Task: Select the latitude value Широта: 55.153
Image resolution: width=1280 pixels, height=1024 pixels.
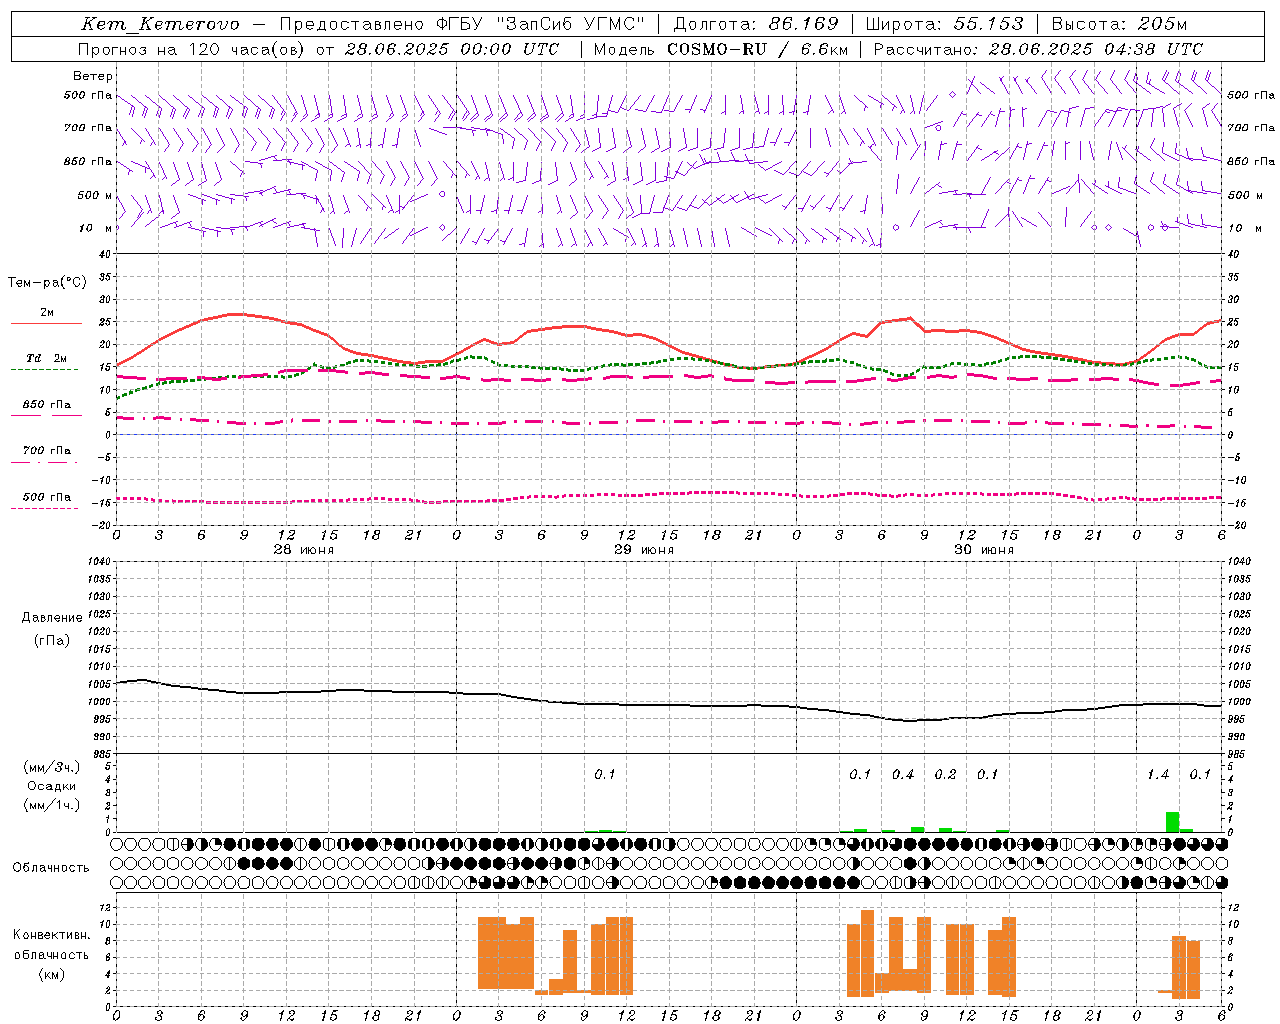Action: (x=945, y=24)
